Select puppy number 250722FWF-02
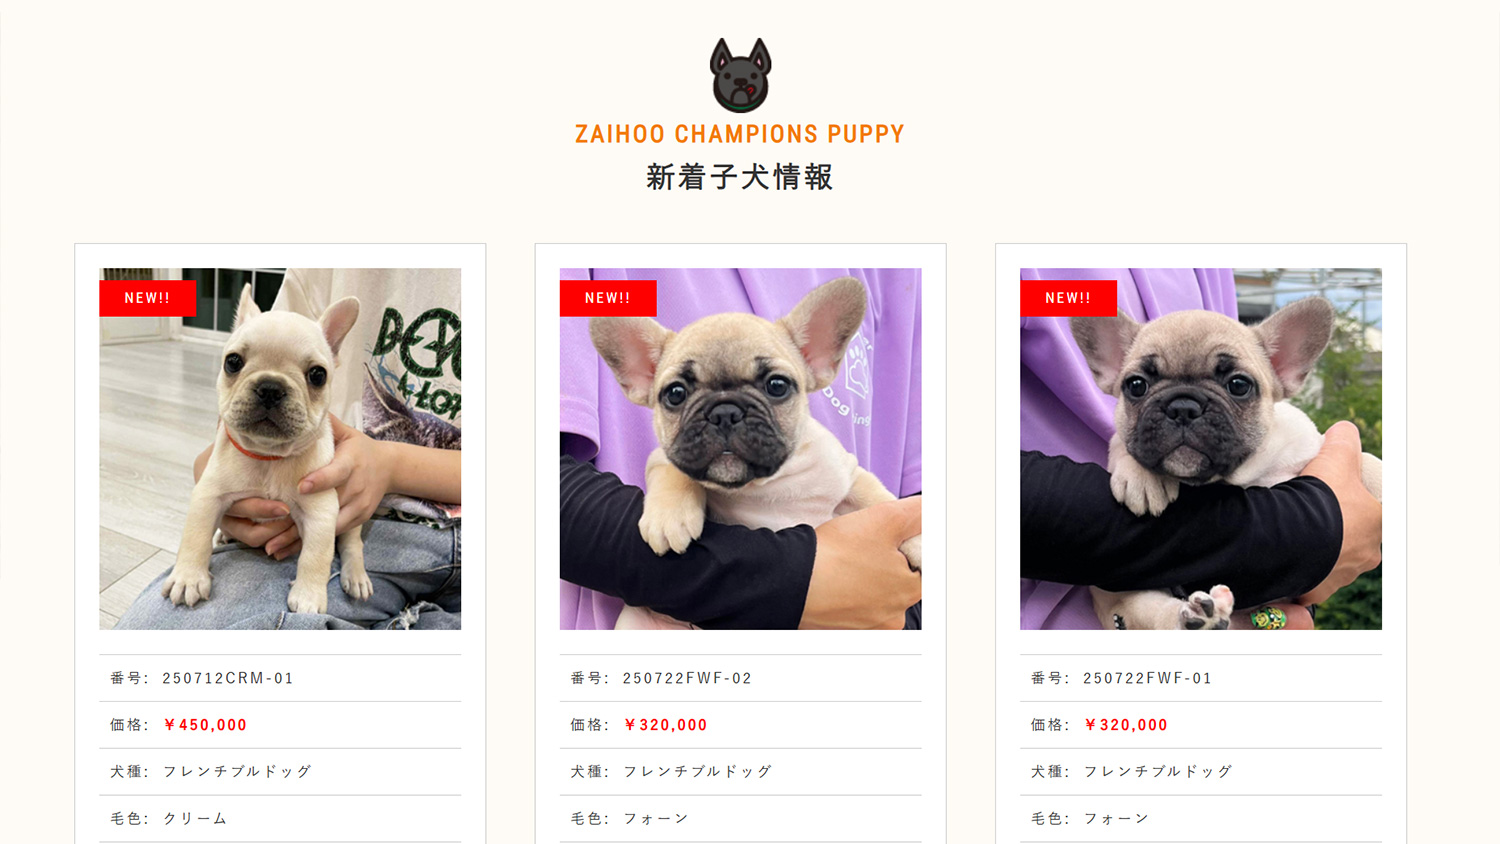 687,678
